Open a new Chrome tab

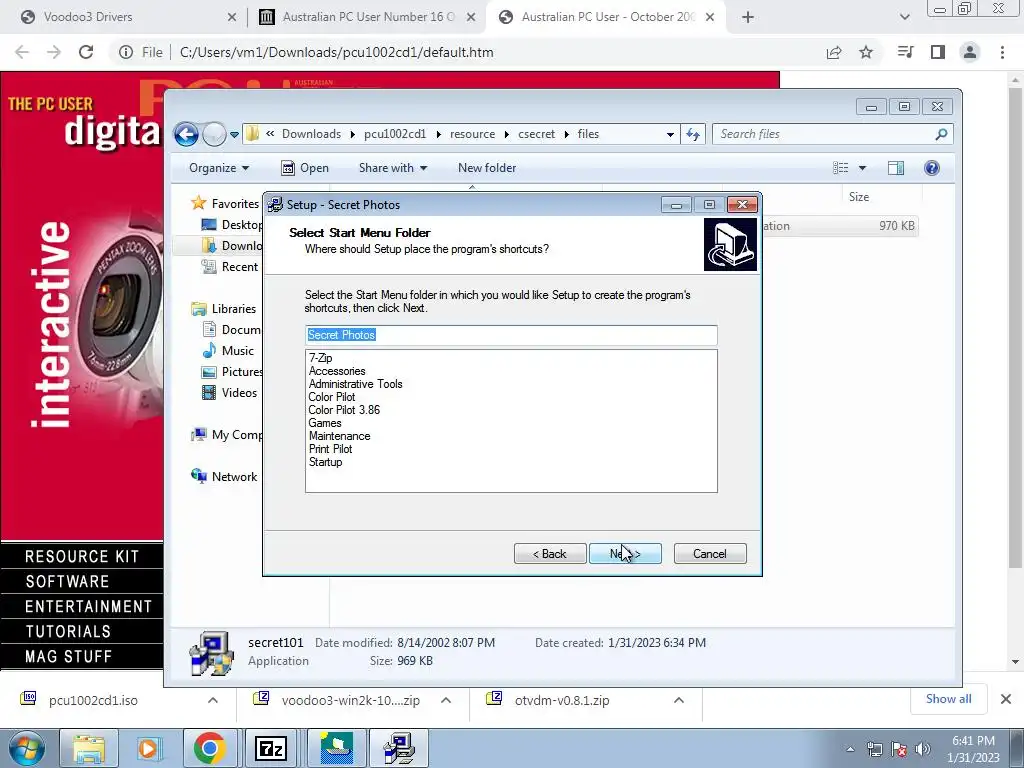pos(748,17)
